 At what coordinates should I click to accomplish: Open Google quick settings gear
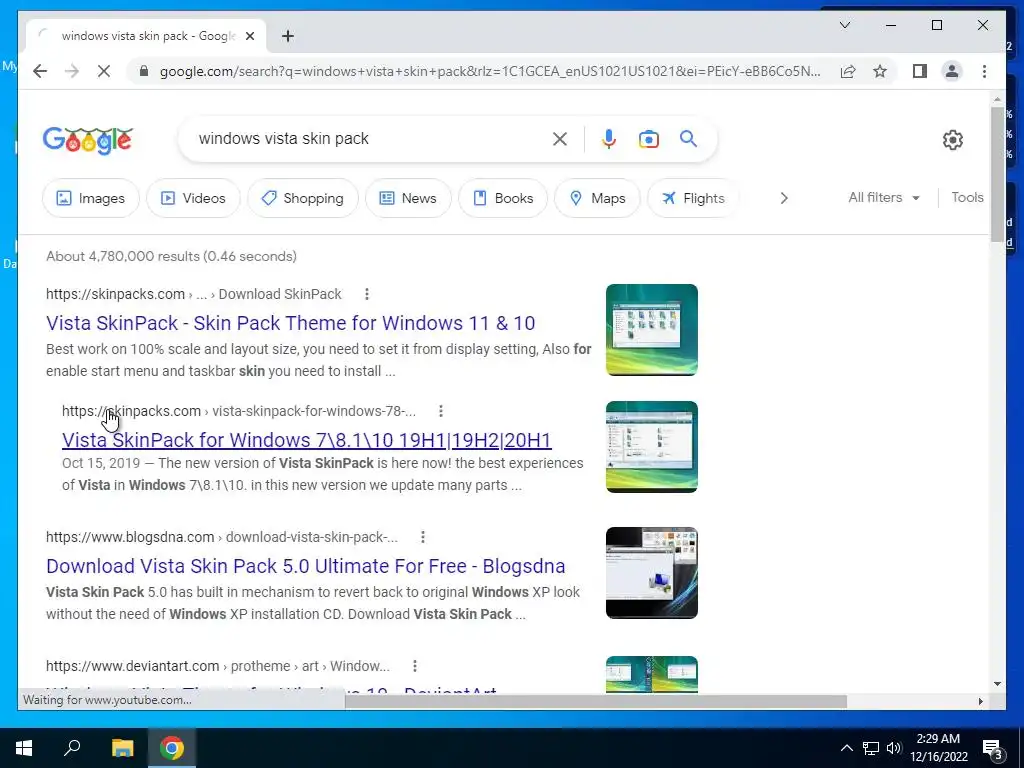pos(952,139)
